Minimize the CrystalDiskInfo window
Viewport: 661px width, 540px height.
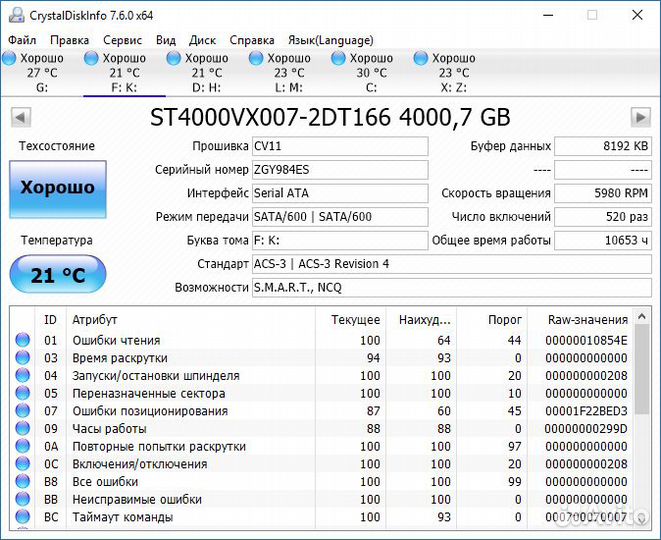[x=548, y=15]
